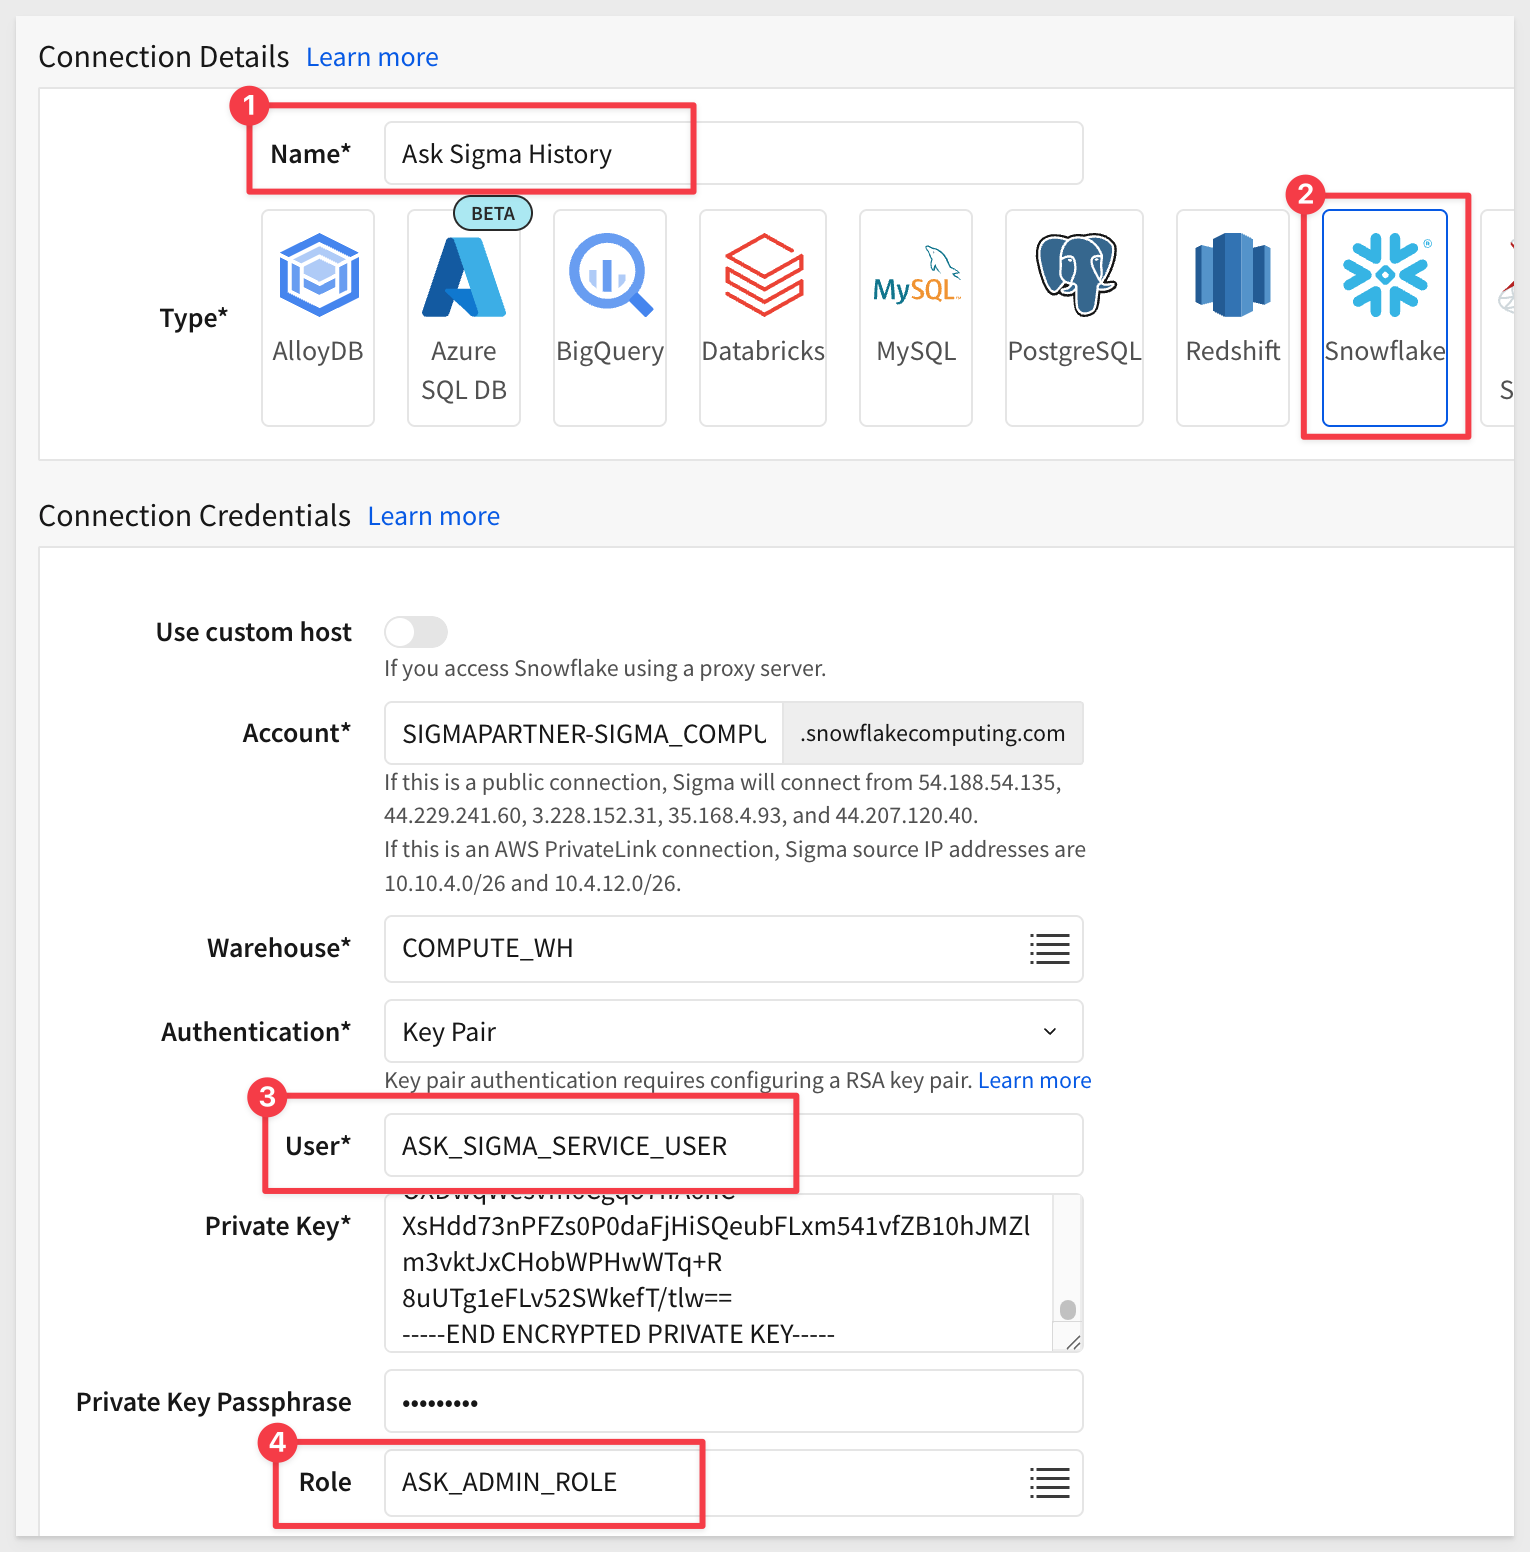Open warehouse list icon in Warehouse field
Screen dimensions: 1530x1552
coord(1050,948)
